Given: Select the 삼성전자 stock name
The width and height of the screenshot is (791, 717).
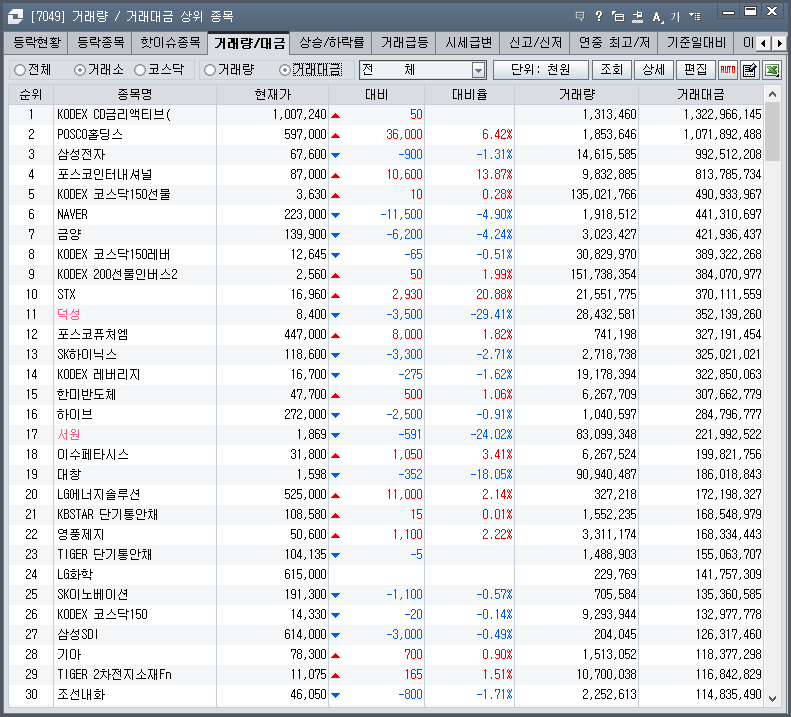Looking at the screenshot, I should click(81, 154).
